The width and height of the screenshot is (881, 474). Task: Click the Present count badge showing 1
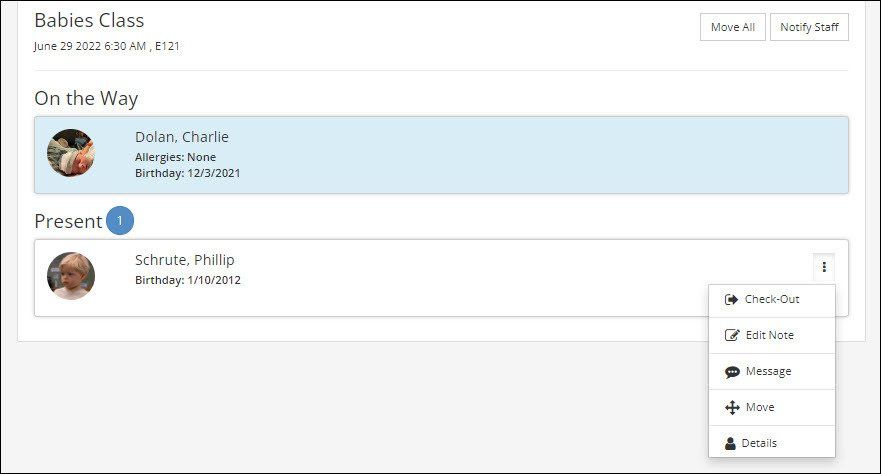[120, 221]
